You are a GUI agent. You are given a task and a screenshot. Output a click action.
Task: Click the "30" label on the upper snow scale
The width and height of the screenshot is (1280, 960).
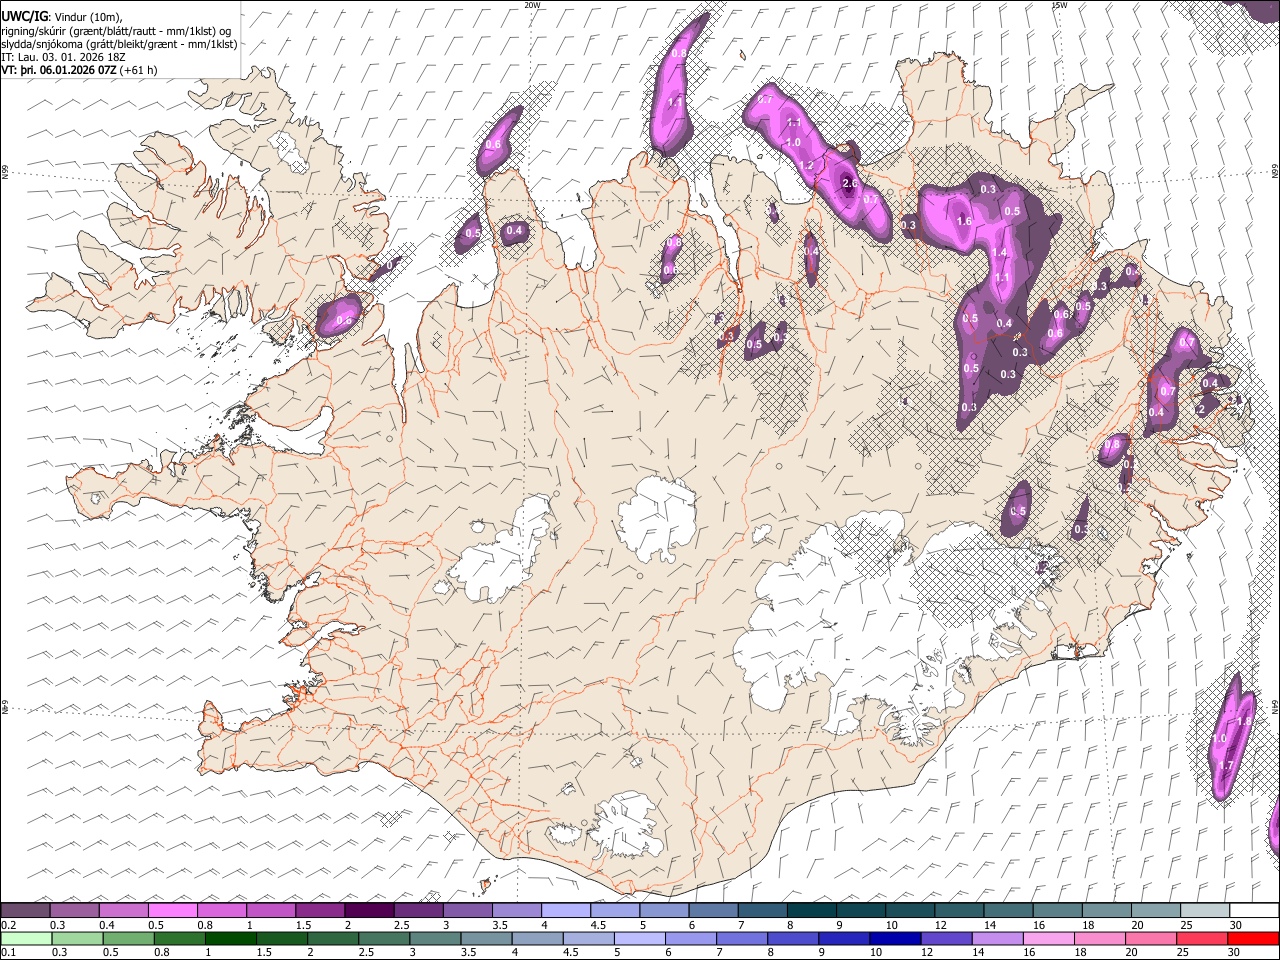click(1235, 925)
